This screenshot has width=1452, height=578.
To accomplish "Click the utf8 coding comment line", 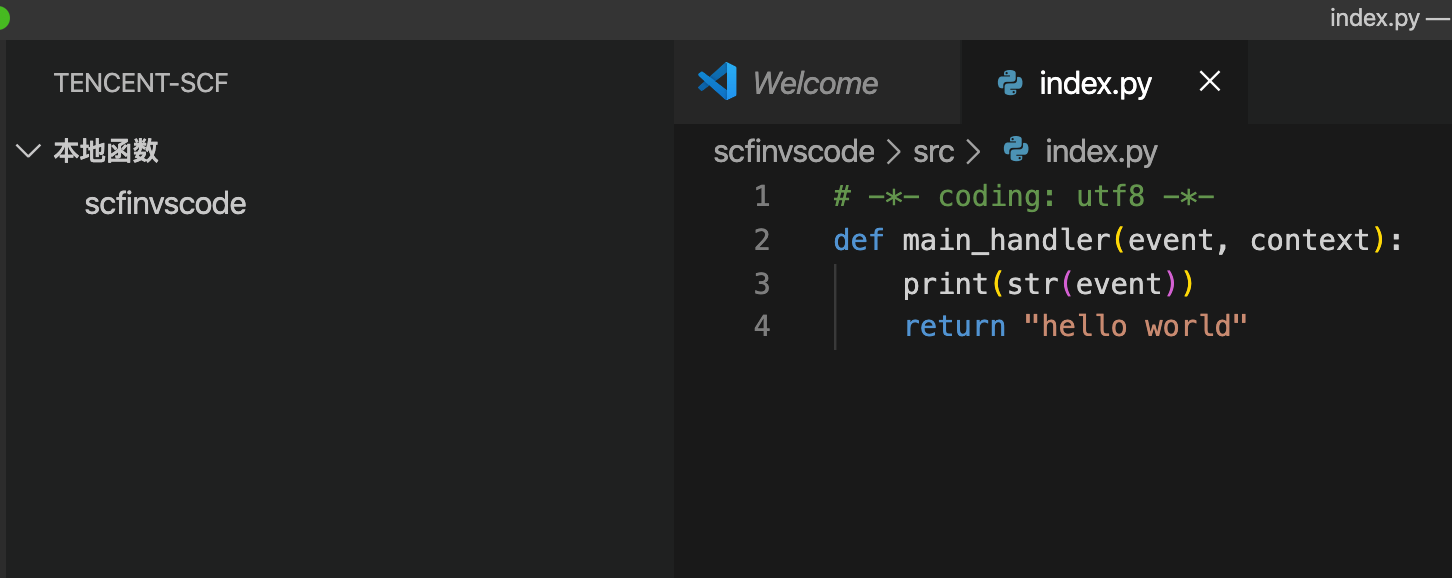I will (1023, 196).
